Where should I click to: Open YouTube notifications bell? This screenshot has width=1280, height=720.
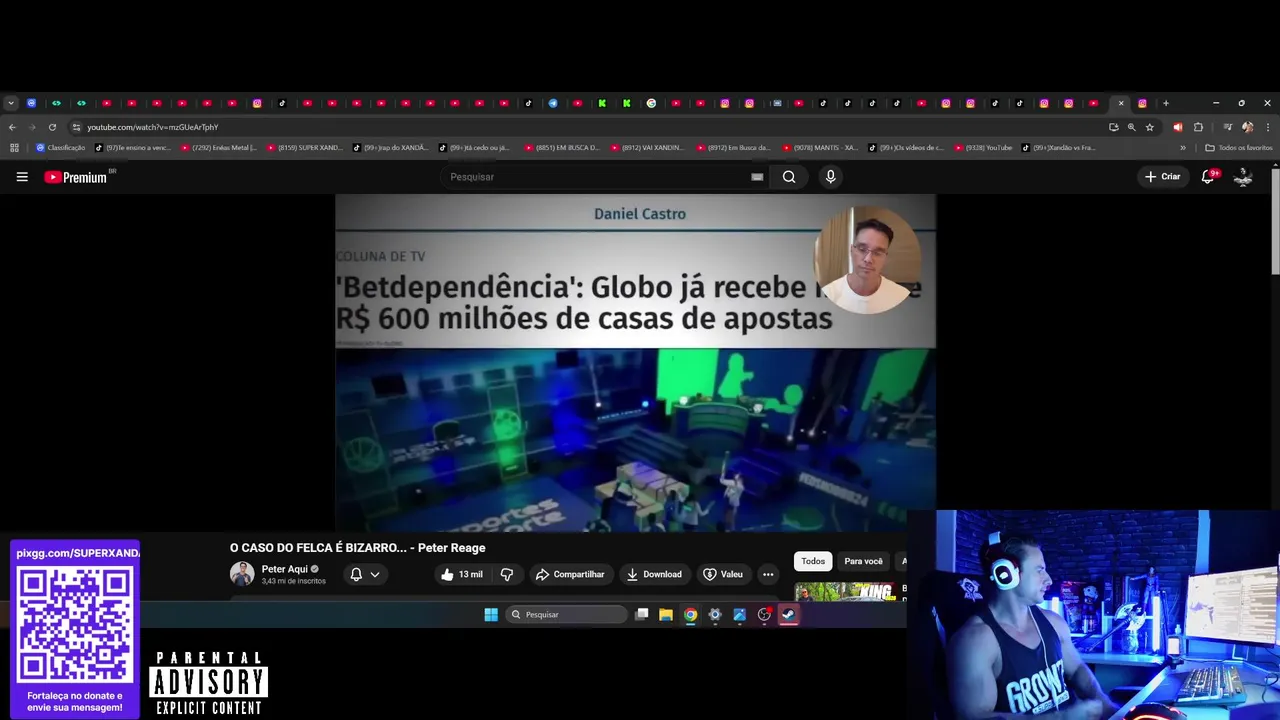[1208, 177]
